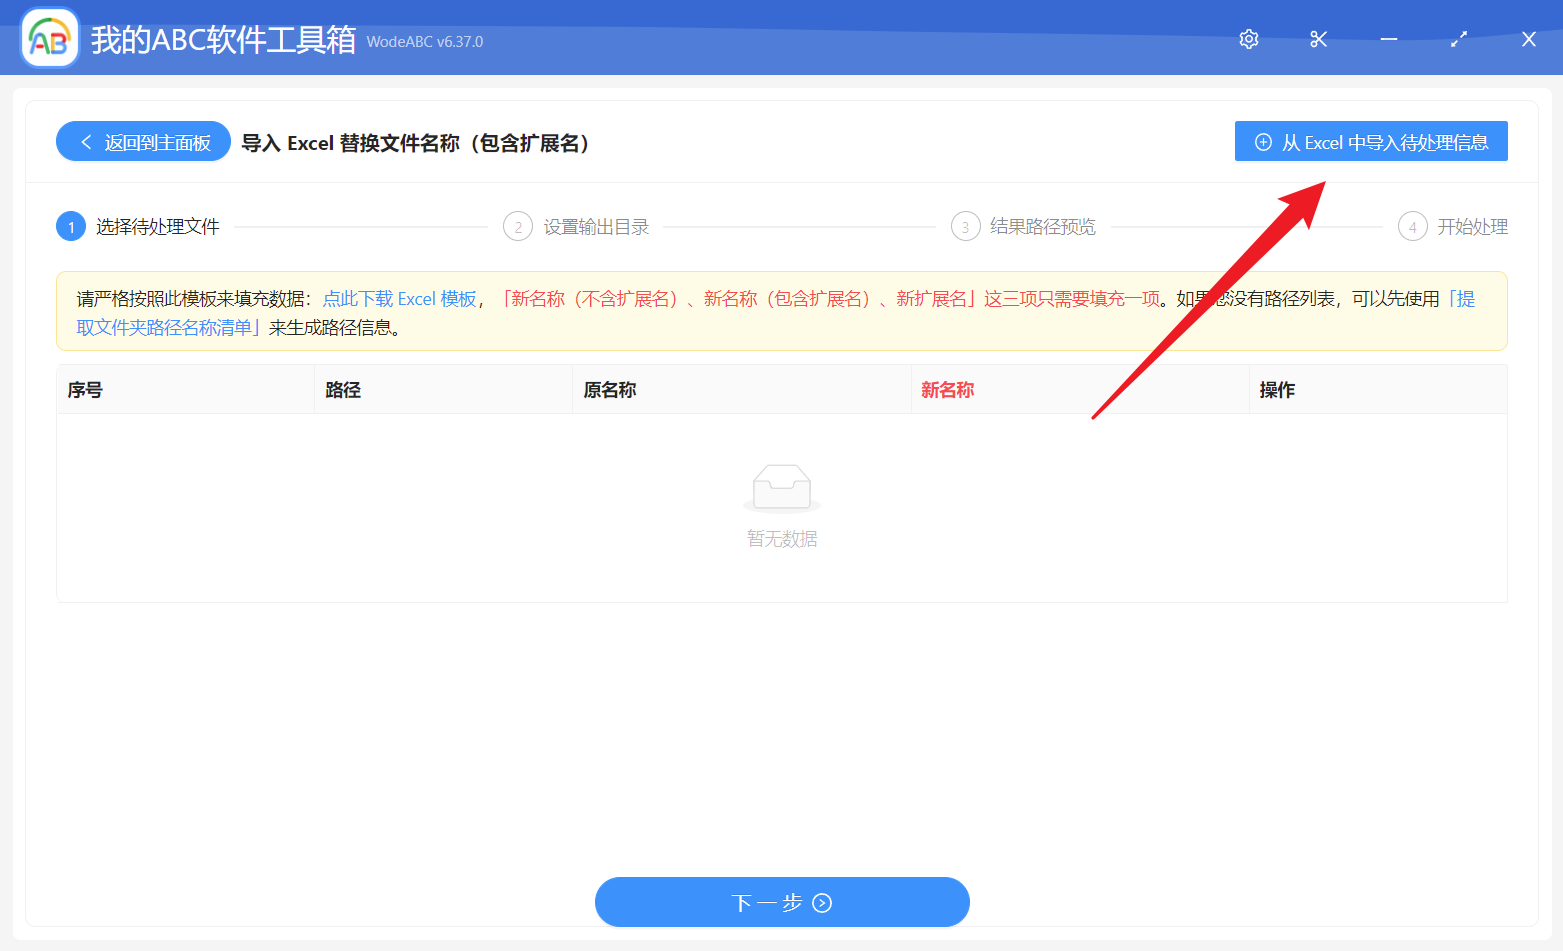Click the AB logo in the top left corner
1563x951 pixels.
(48, 37)
